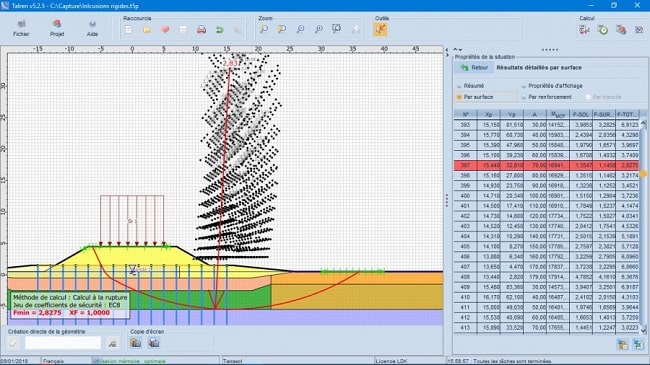
Task: Click the red printer shortcut icon
Action: (201, 29)
